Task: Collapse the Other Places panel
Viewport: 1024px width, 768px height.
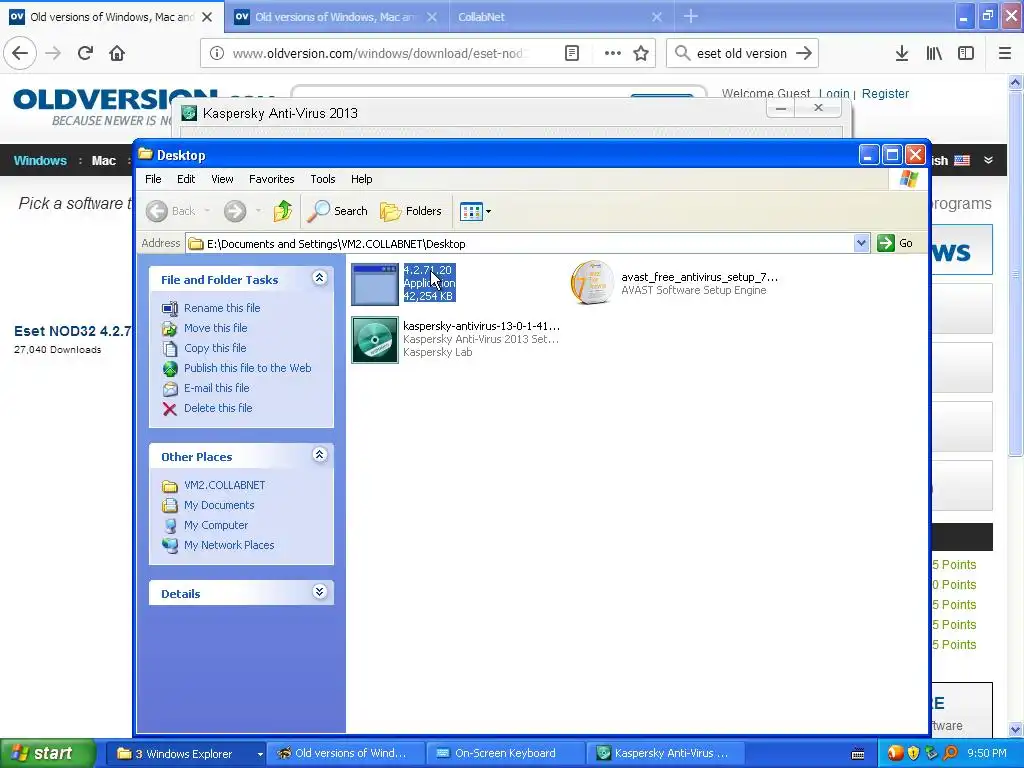Action: (319, 455)
